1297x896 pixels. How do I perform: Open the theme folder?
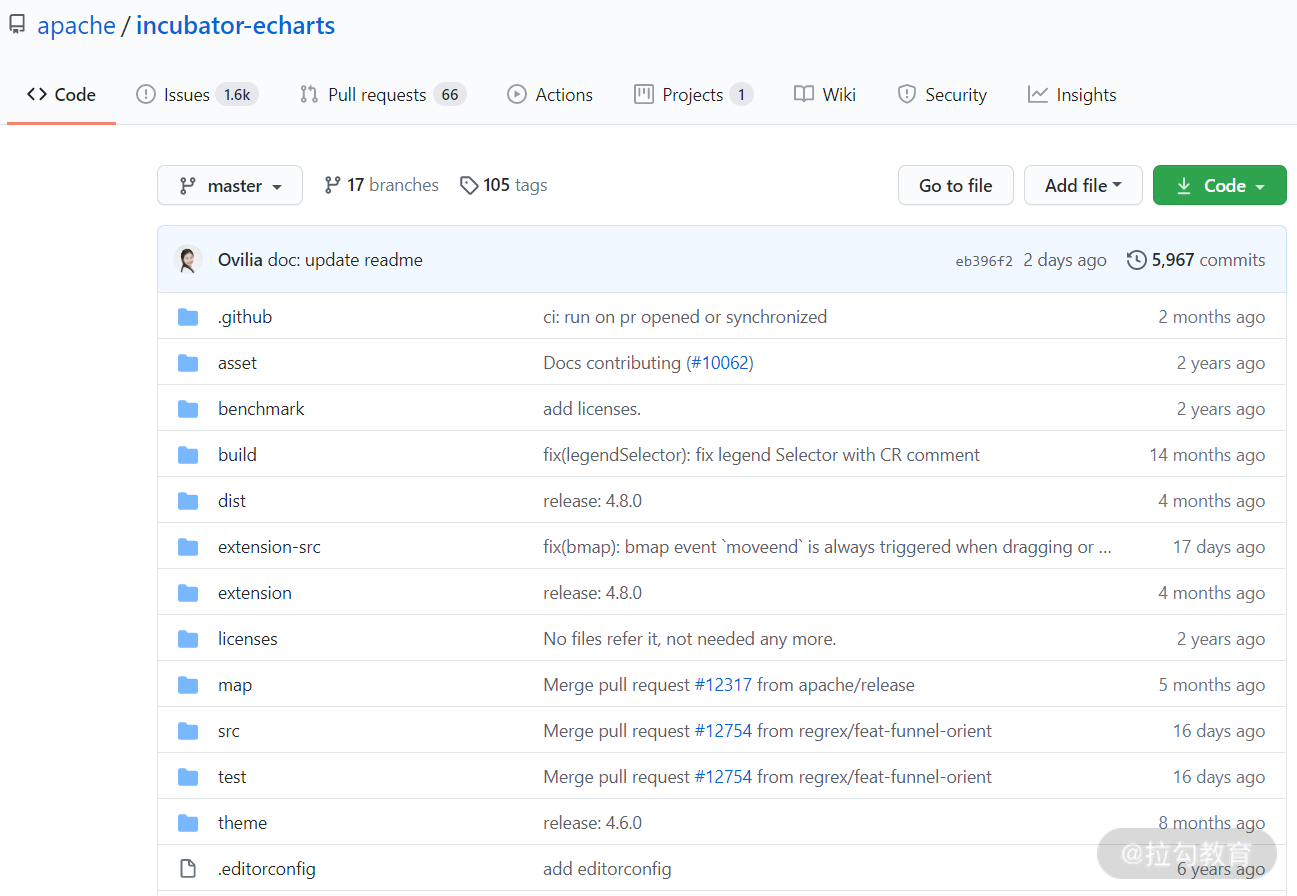(242, 823)
